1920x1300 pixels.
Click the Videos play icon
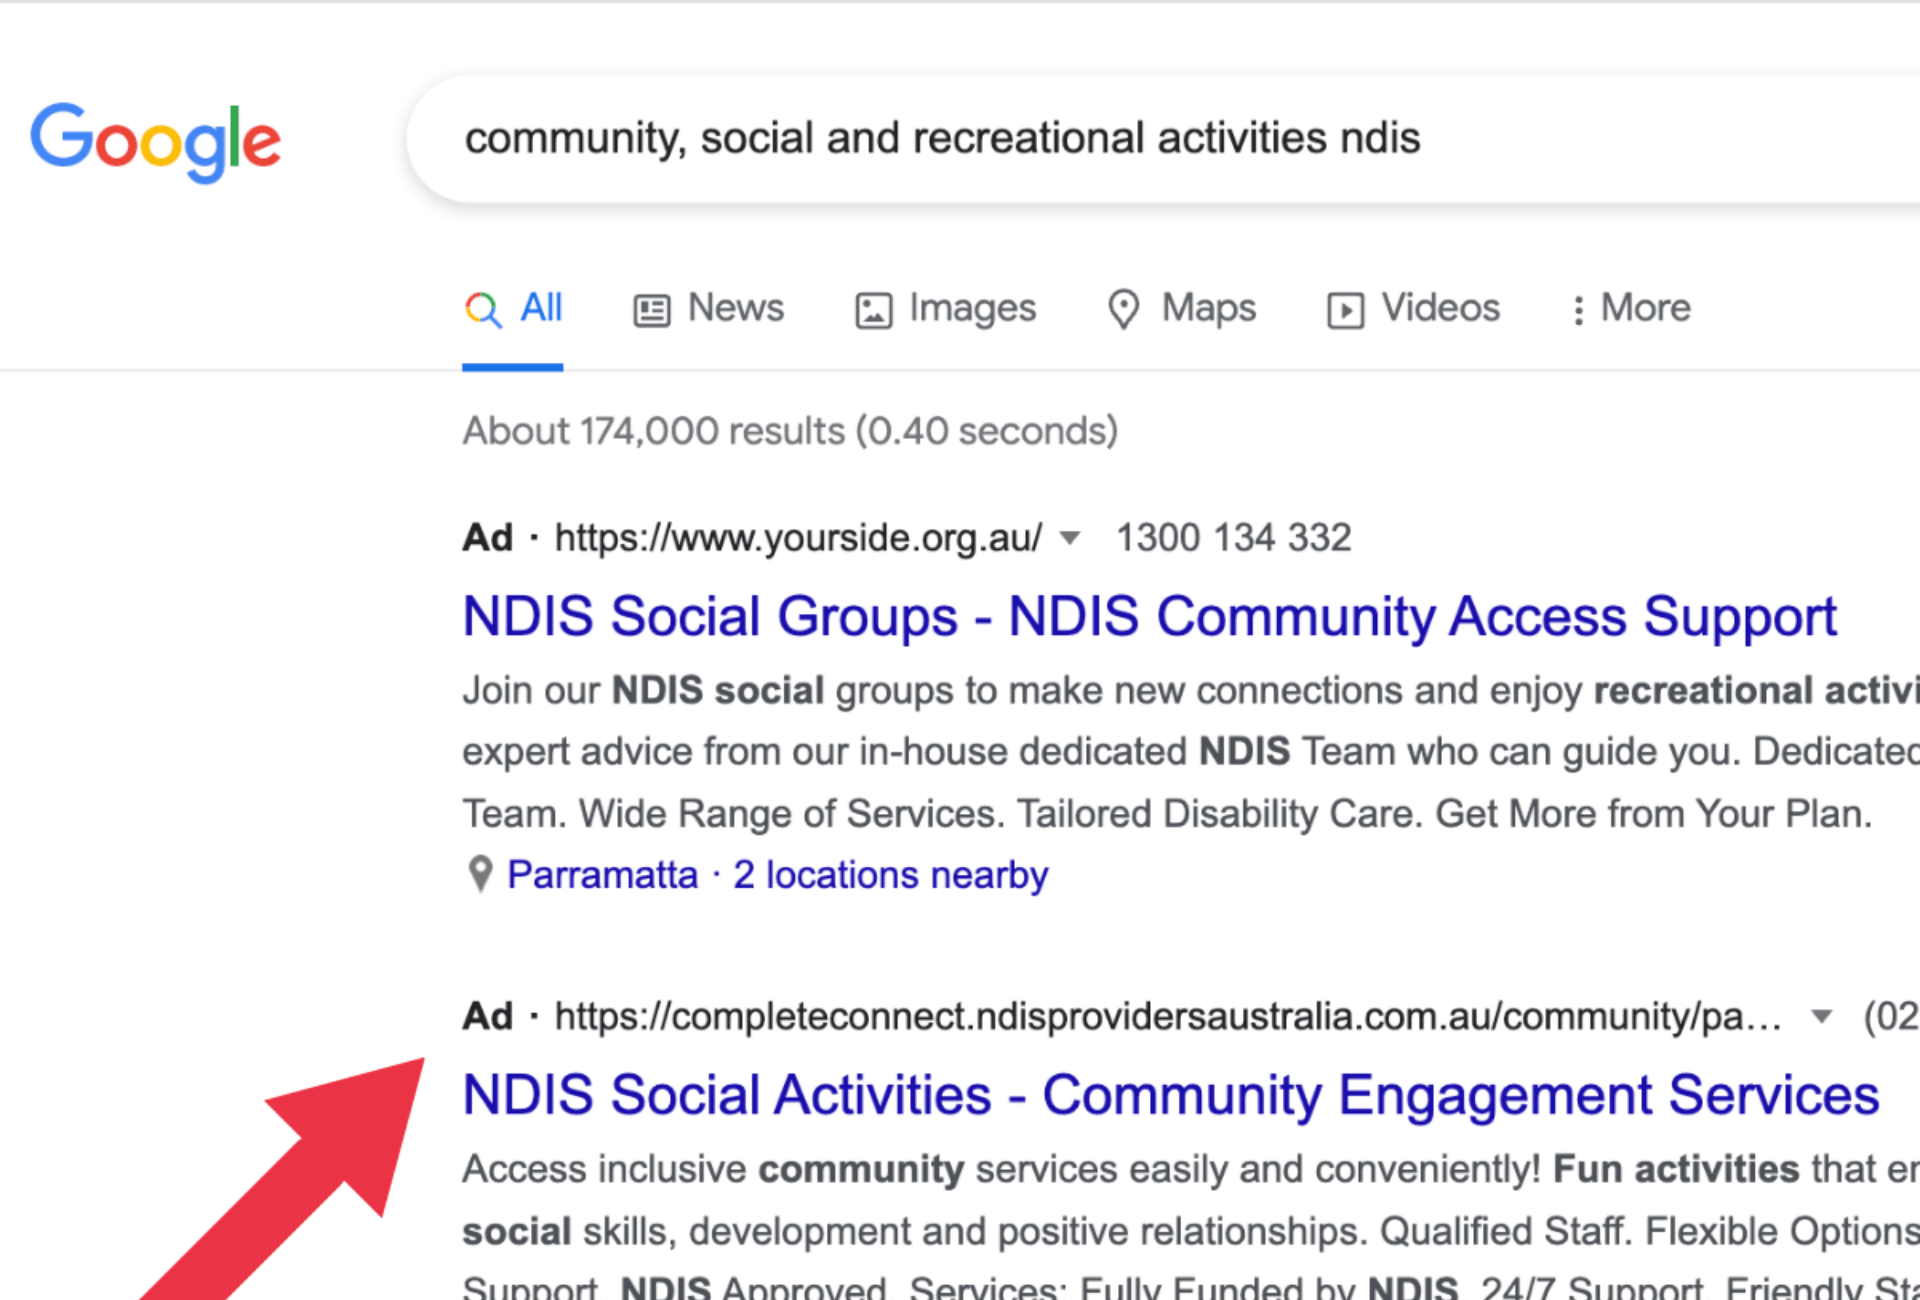1345,310
